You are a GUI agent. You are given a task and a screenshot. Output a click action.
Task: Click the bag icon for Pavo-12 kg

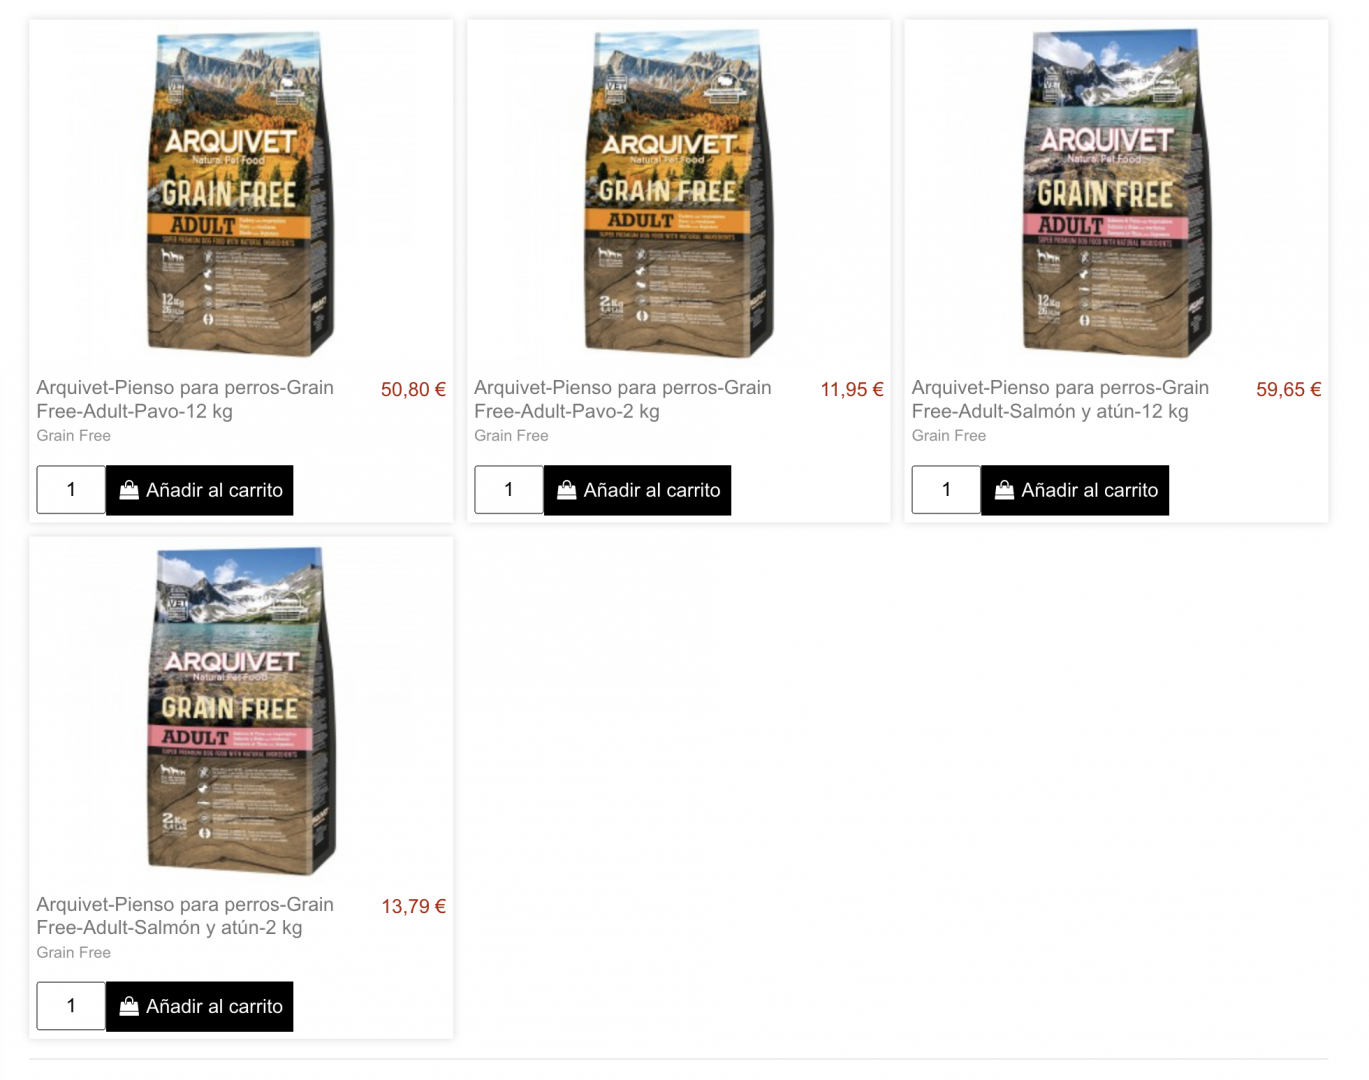click(x=129, y=490)
